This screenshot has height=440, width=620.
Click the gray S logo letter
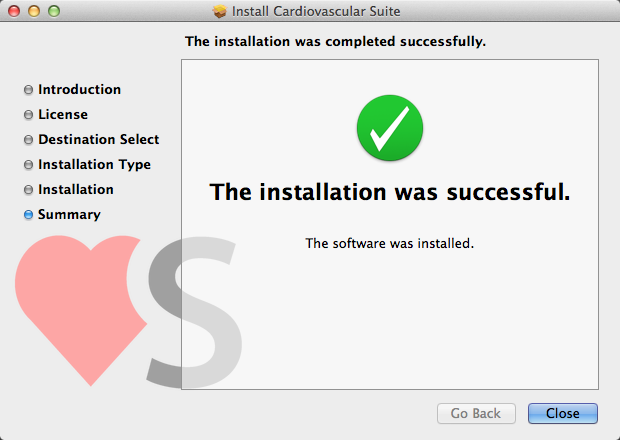[195, 312]
